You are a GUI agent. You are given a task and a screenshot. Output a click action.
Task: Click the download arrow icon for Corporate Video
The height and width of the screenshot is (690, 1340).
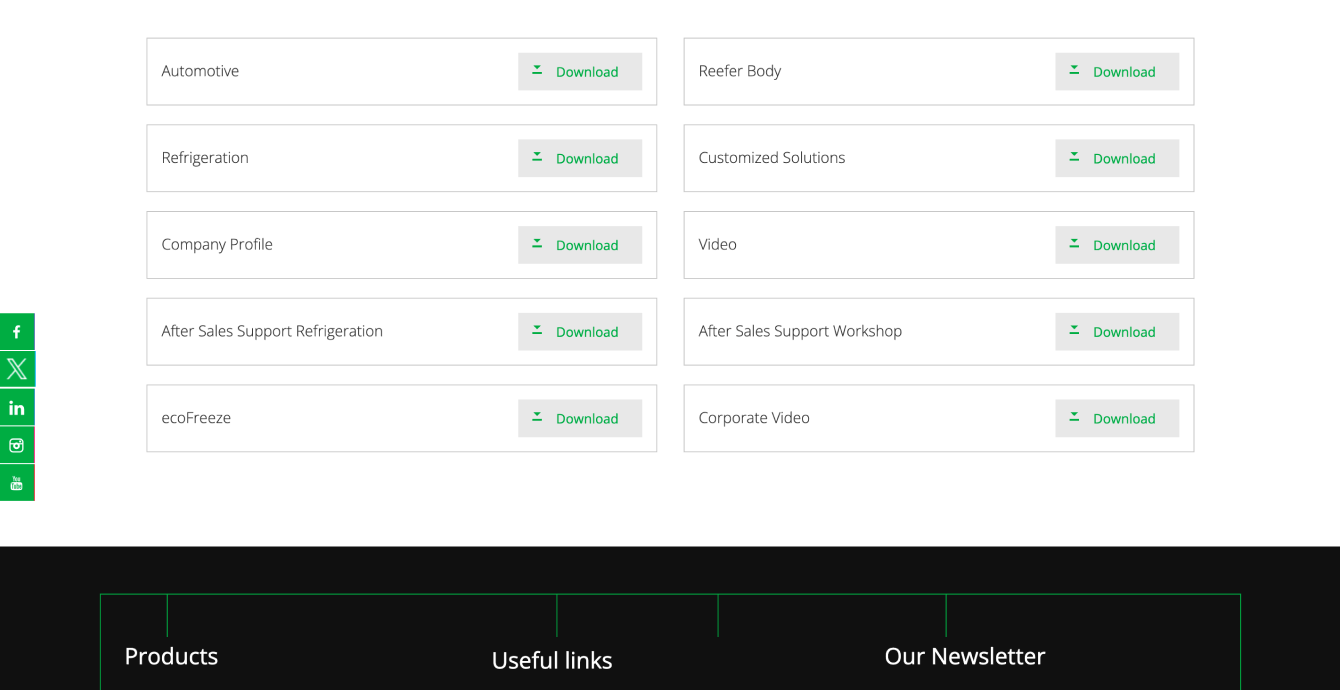[x=1074, y=417]
